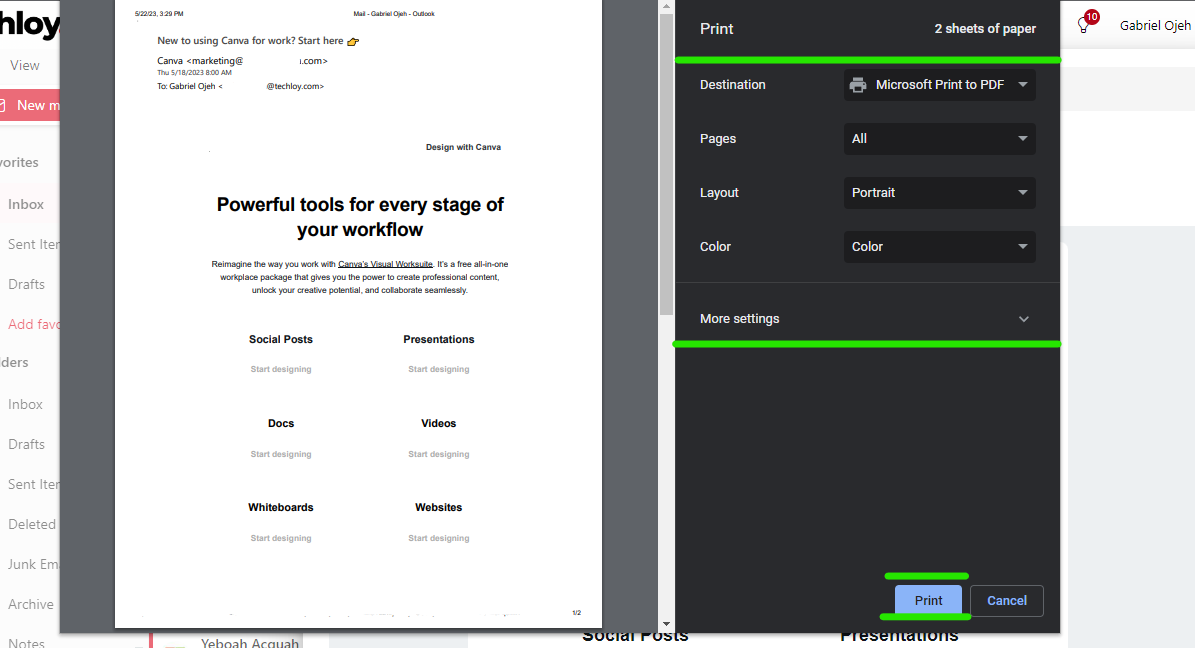1195x648 pixels.
Task: Click the printer icon in Destination field
Action: click(858, 85)
